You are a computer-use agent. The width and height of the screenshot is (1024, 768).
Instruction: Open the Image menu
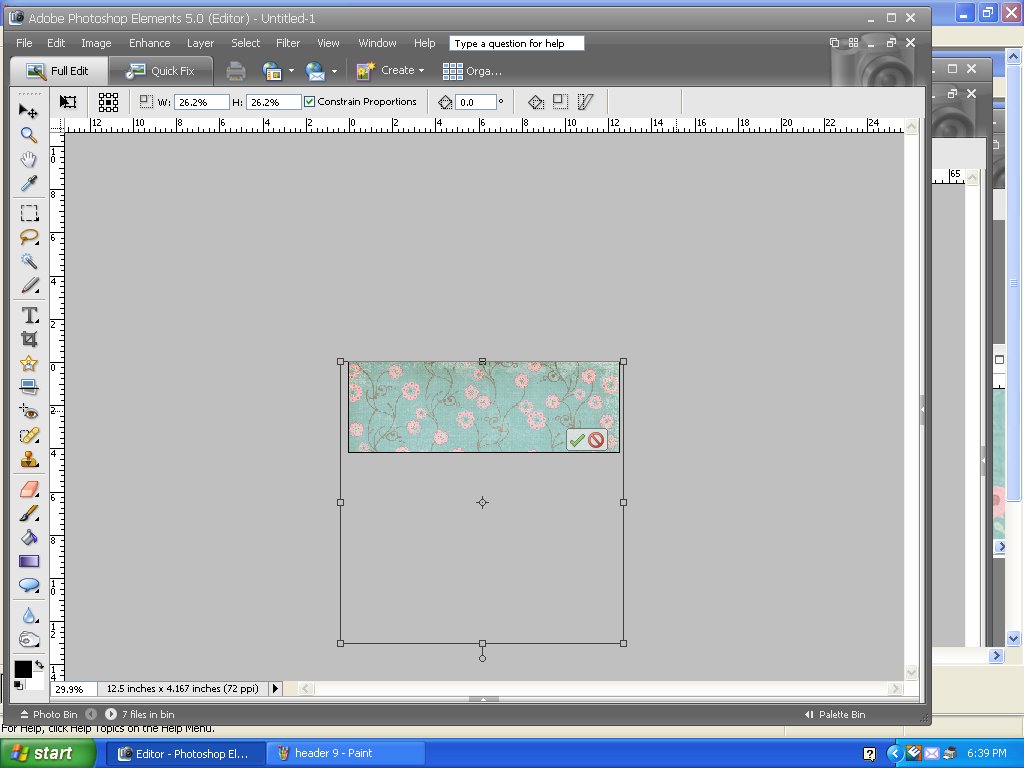(96, 43)
